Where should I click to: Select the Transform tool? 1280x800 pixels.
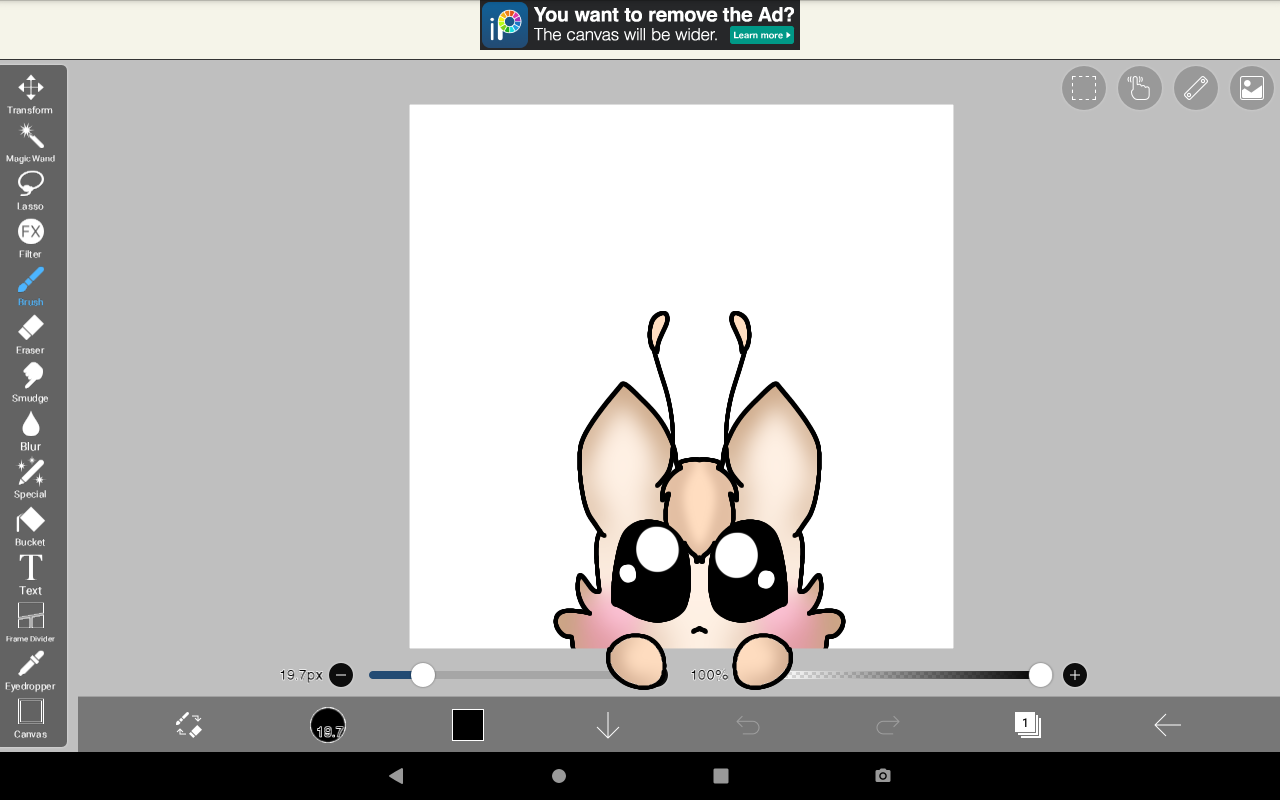(31, 93)
